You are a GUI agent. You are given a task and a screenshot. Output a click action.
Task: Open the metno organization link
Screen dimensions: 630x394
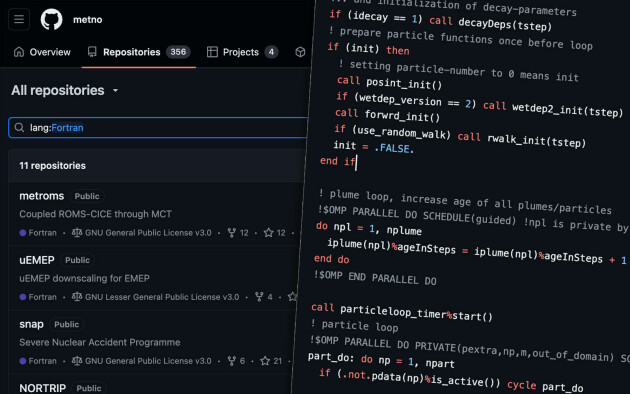click(x=88, y=19)
